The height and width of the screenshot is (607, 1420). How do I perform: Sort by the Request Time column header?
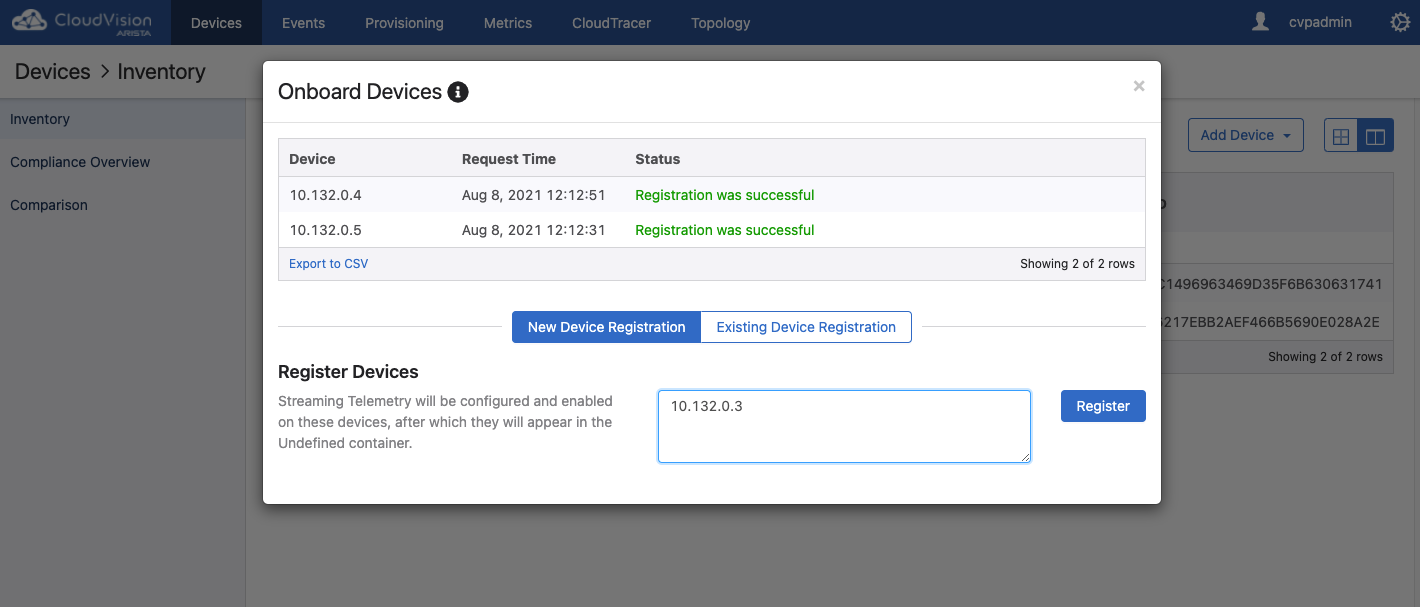(x=508, y=159)
